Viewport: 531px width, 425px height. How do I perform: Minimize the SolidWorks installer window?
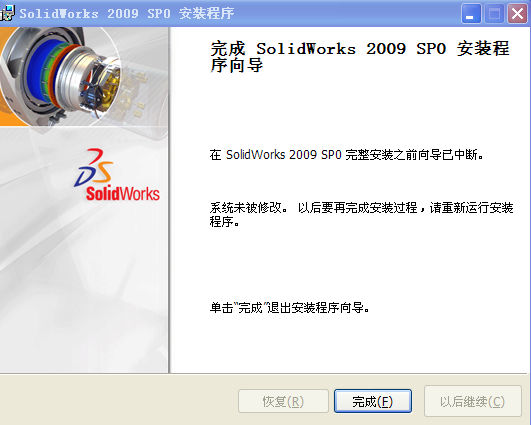click(x=471, y=14)
